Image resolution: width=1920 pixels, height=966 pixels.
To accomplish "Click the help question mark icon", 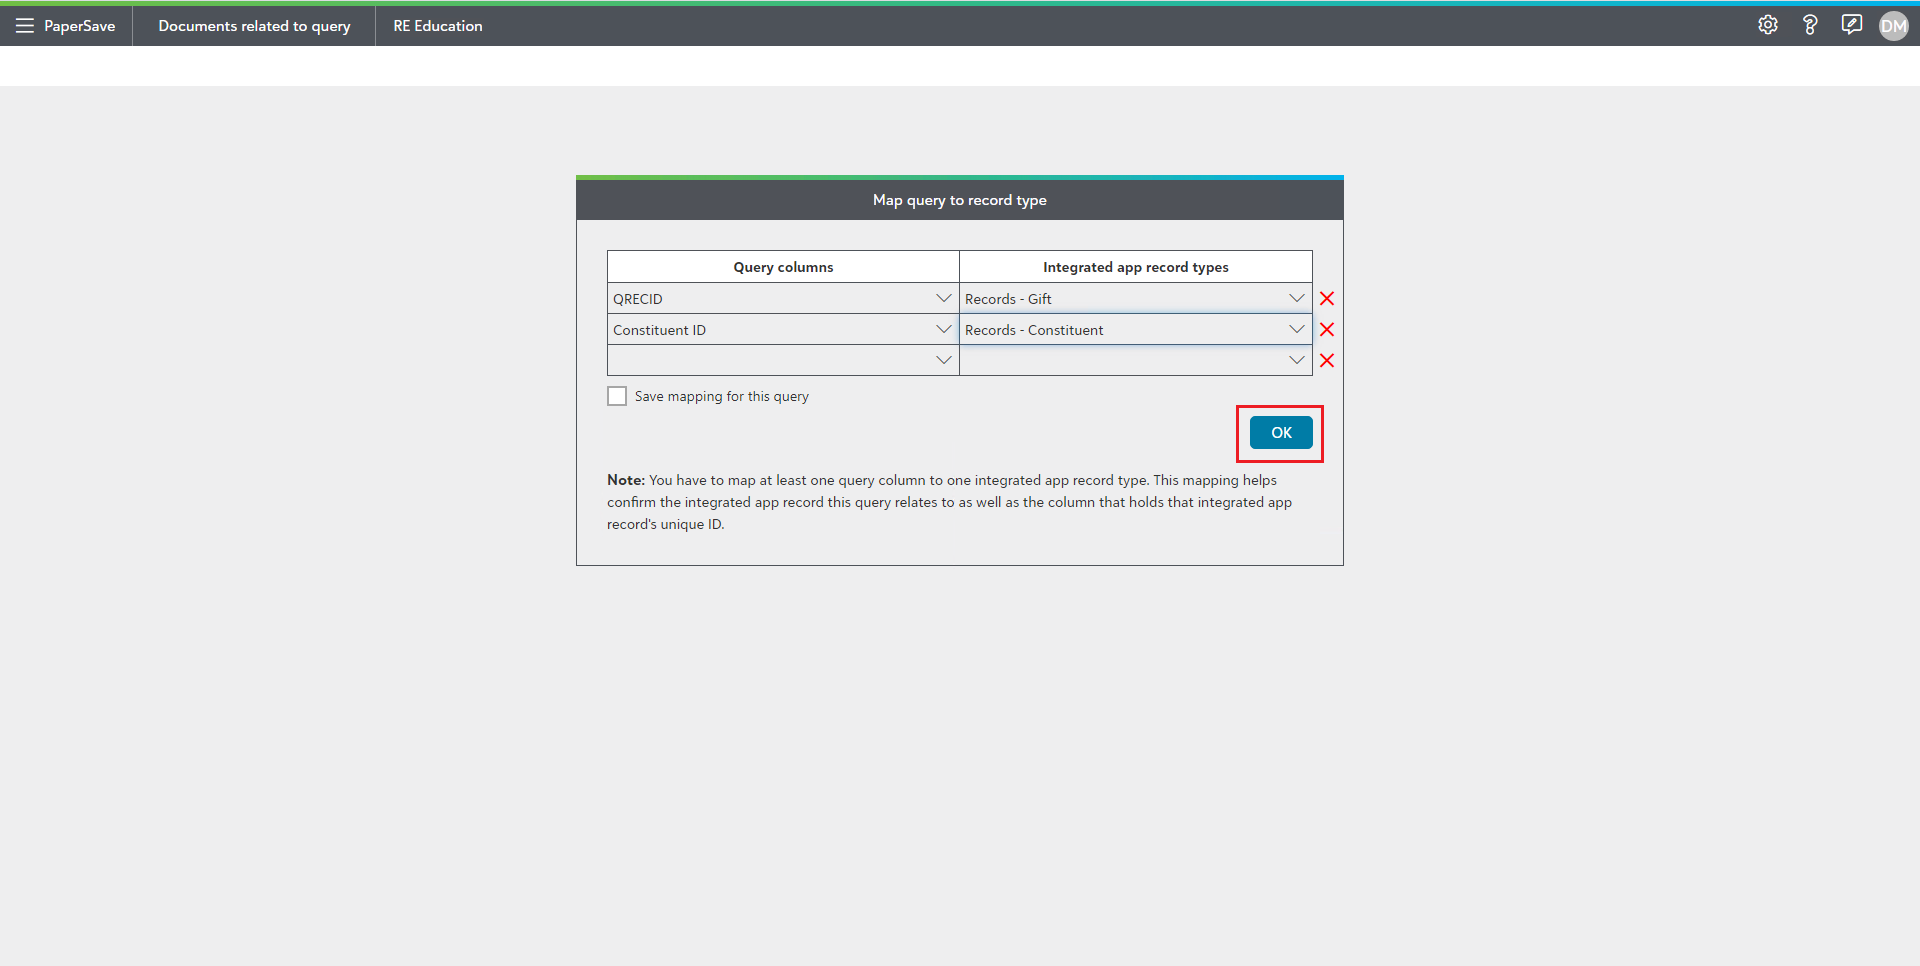I will (x=1809, y=26).
